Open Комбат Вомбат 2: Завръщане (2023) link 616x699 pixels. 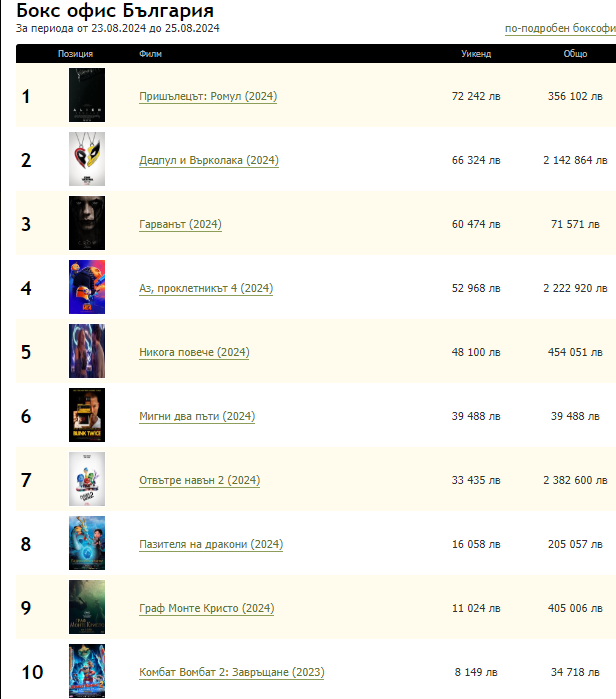[x=231, y=673]
